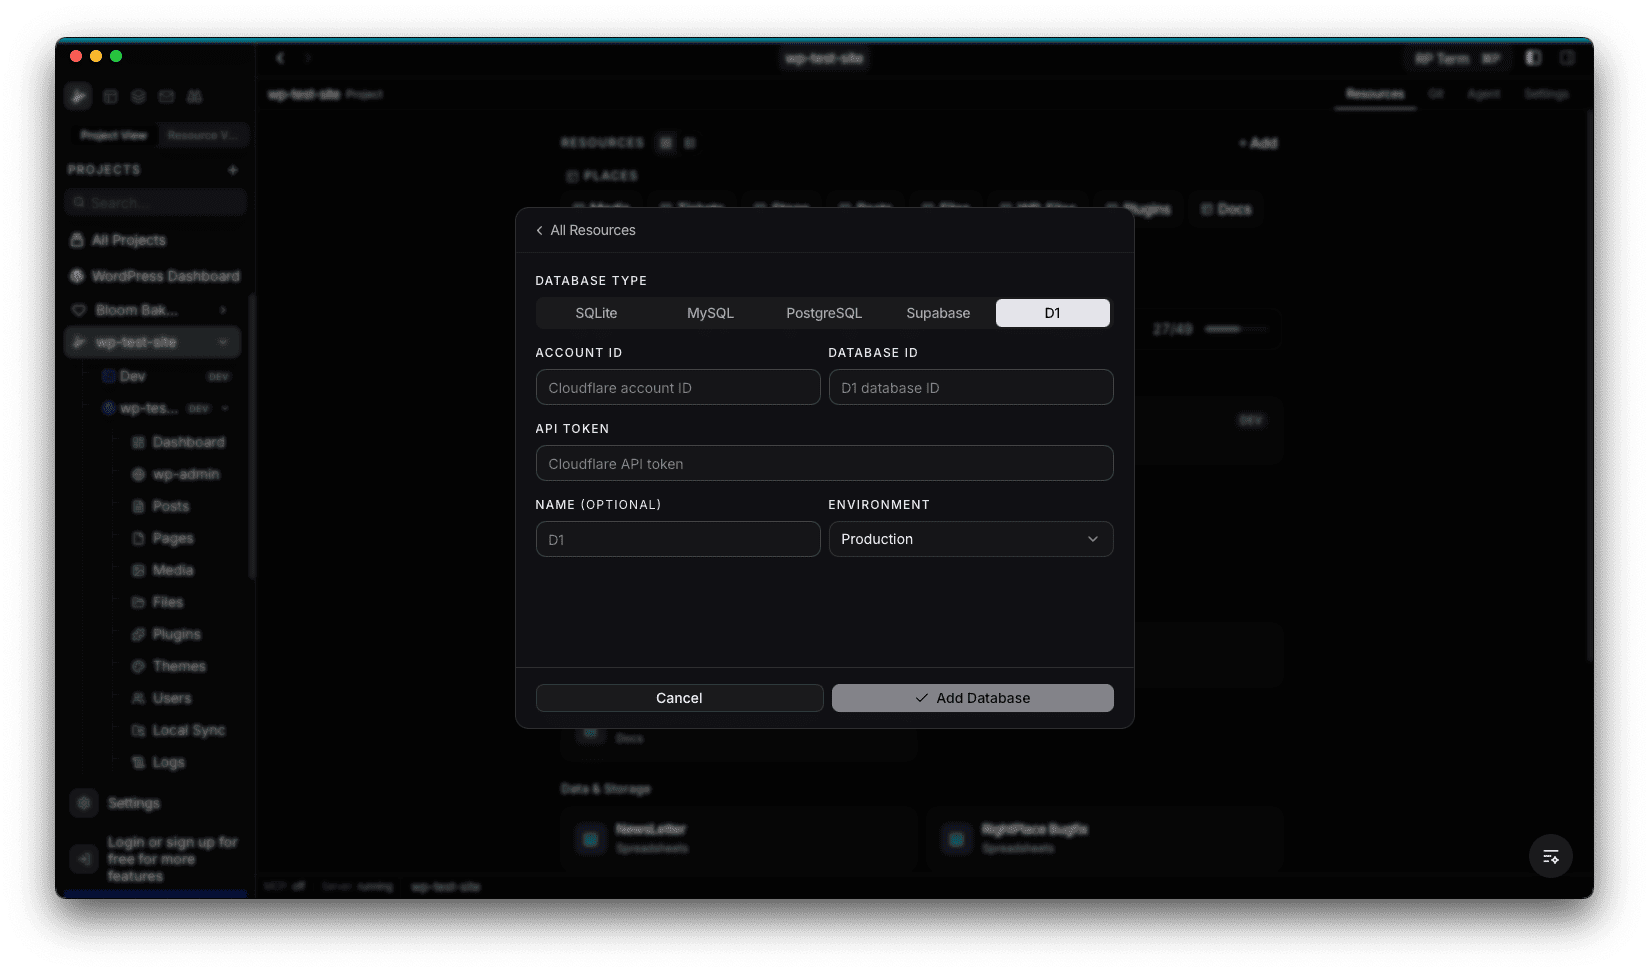Select the Supabase database type
Screen dimensions: 1649x972
pos(937,312)
